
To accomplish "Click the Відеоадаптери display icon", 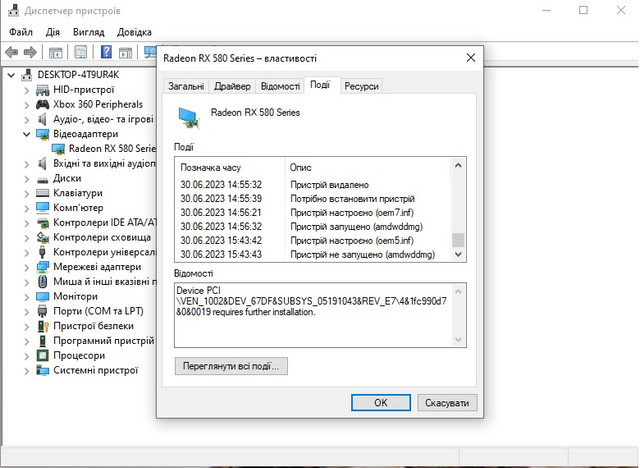I will [x=43, y=134].
